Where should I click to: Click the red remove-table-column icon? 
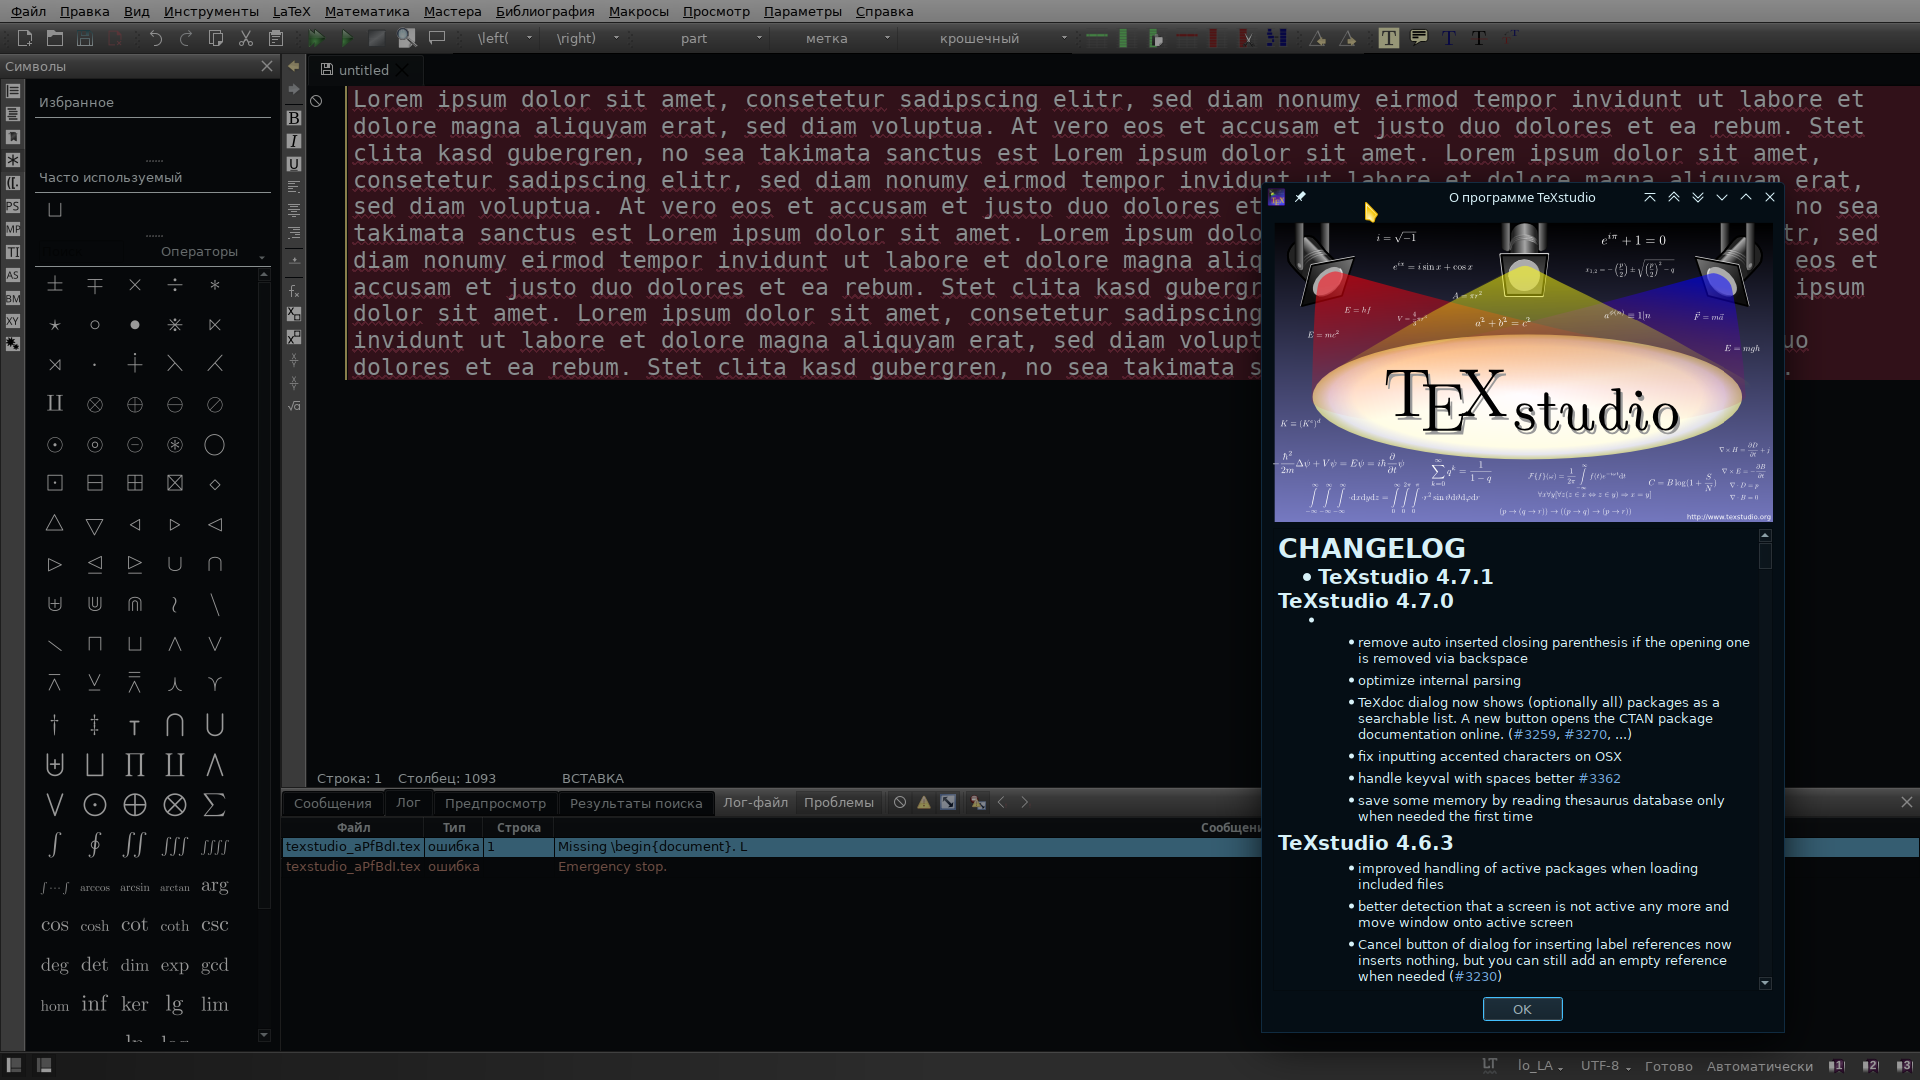[1213, 38]
